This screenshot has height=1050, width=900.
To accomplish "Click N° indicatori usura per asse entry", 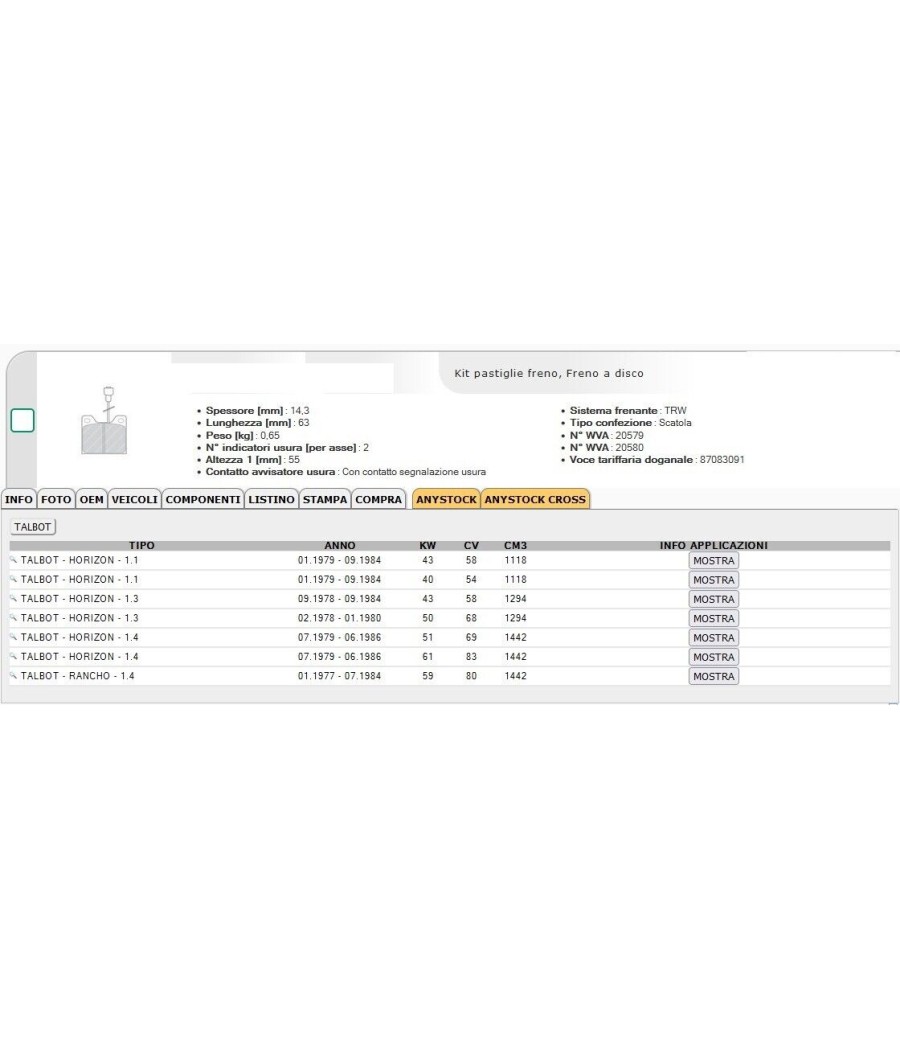I will 287,447.
